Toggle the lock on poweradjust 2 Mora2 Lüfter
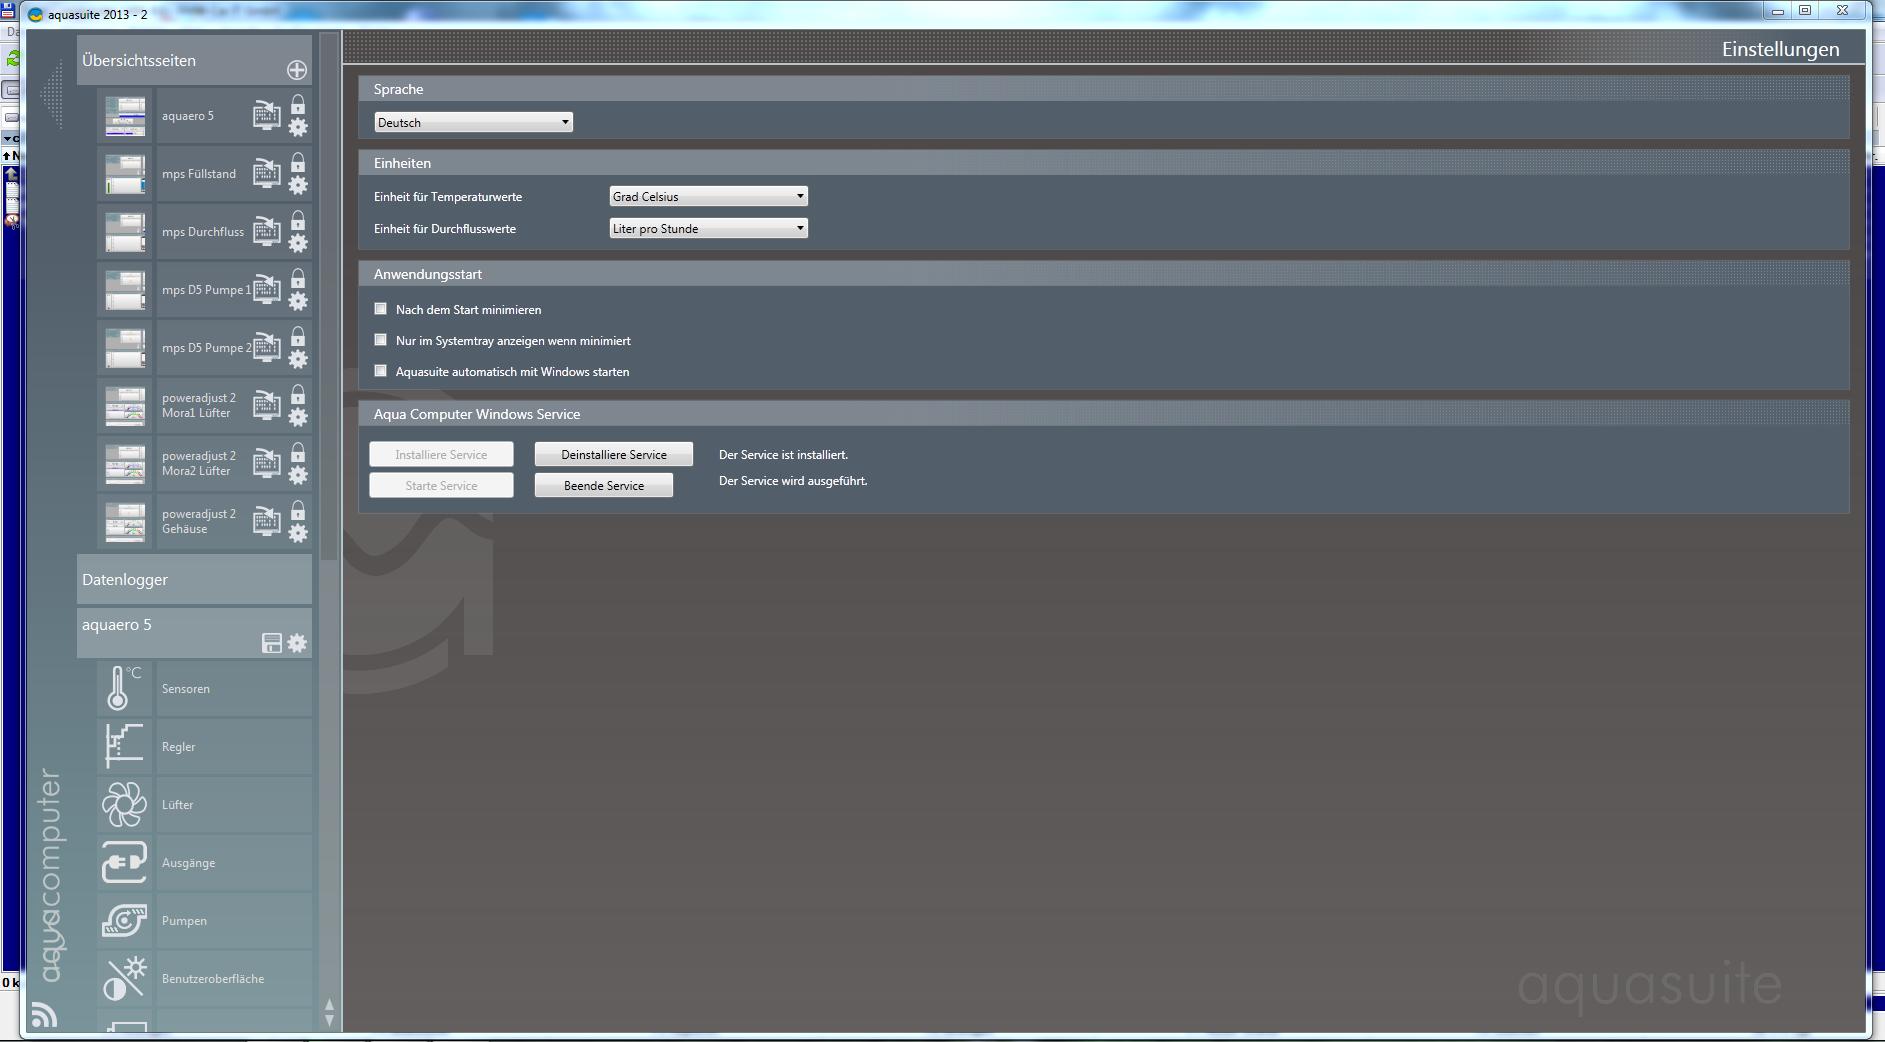The width and height of the screenshot is (1885, 1042). [x=298, y=452]
